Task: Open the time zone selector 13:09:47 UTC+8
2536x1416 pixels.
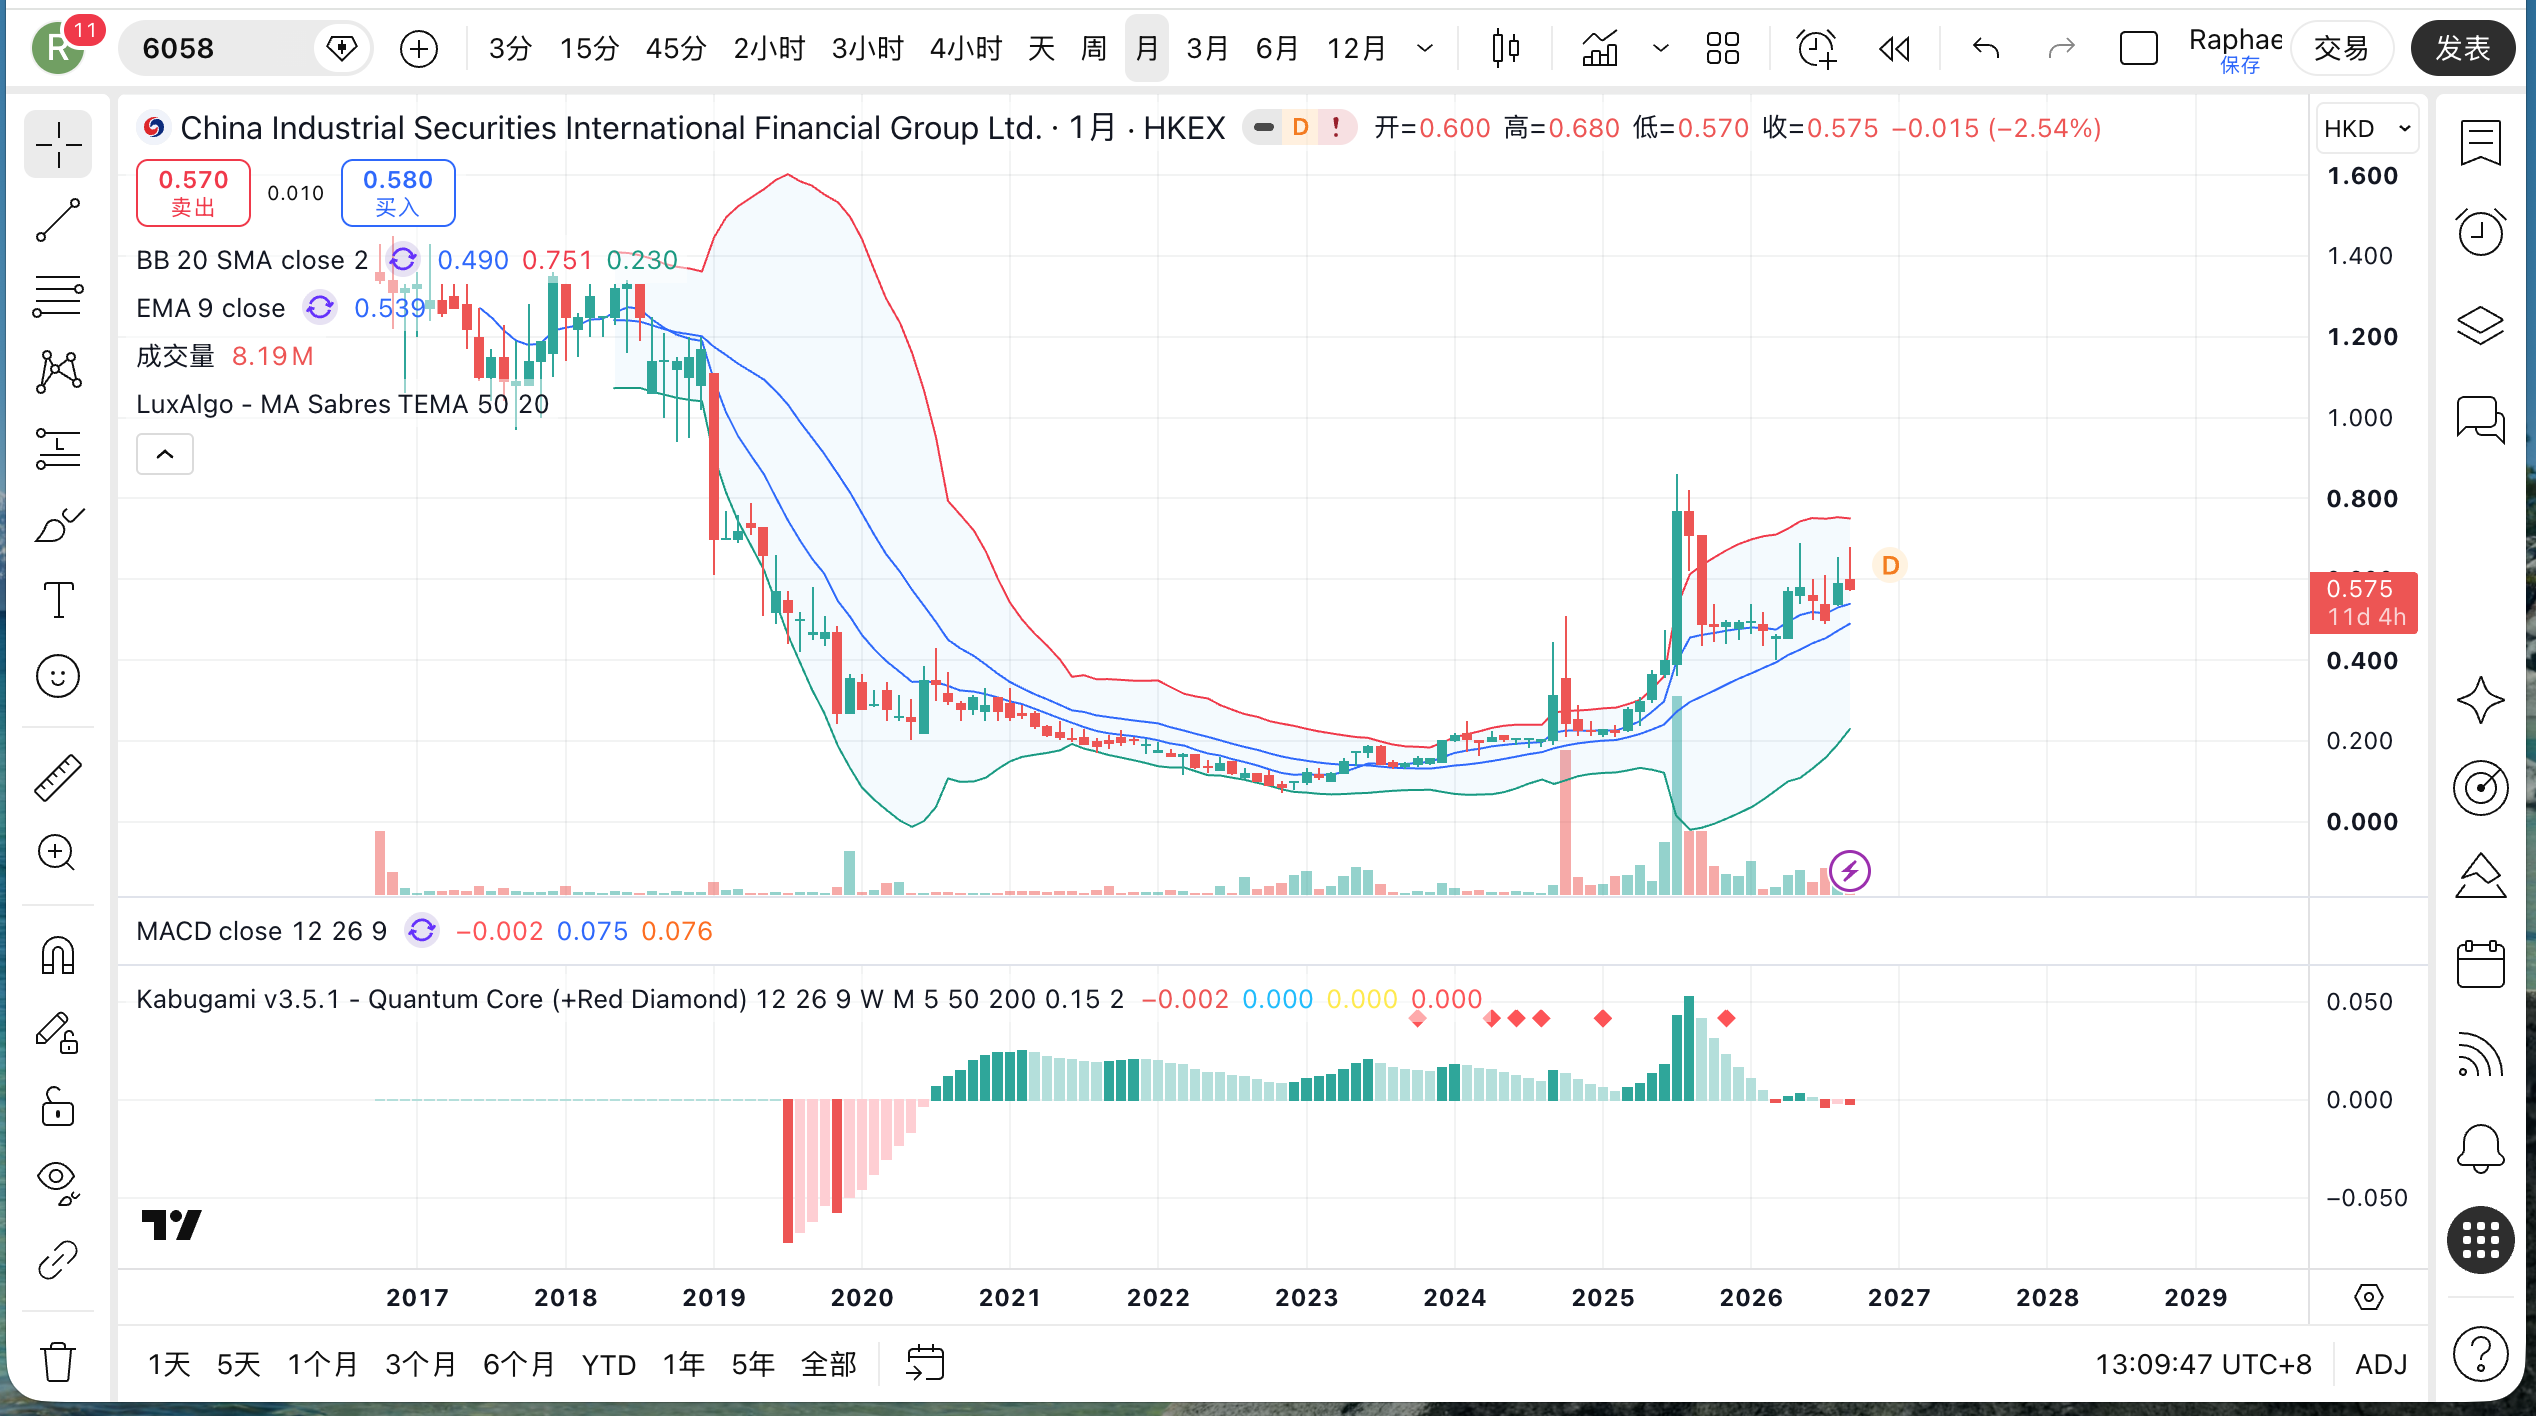Action: (2203, 1364)
